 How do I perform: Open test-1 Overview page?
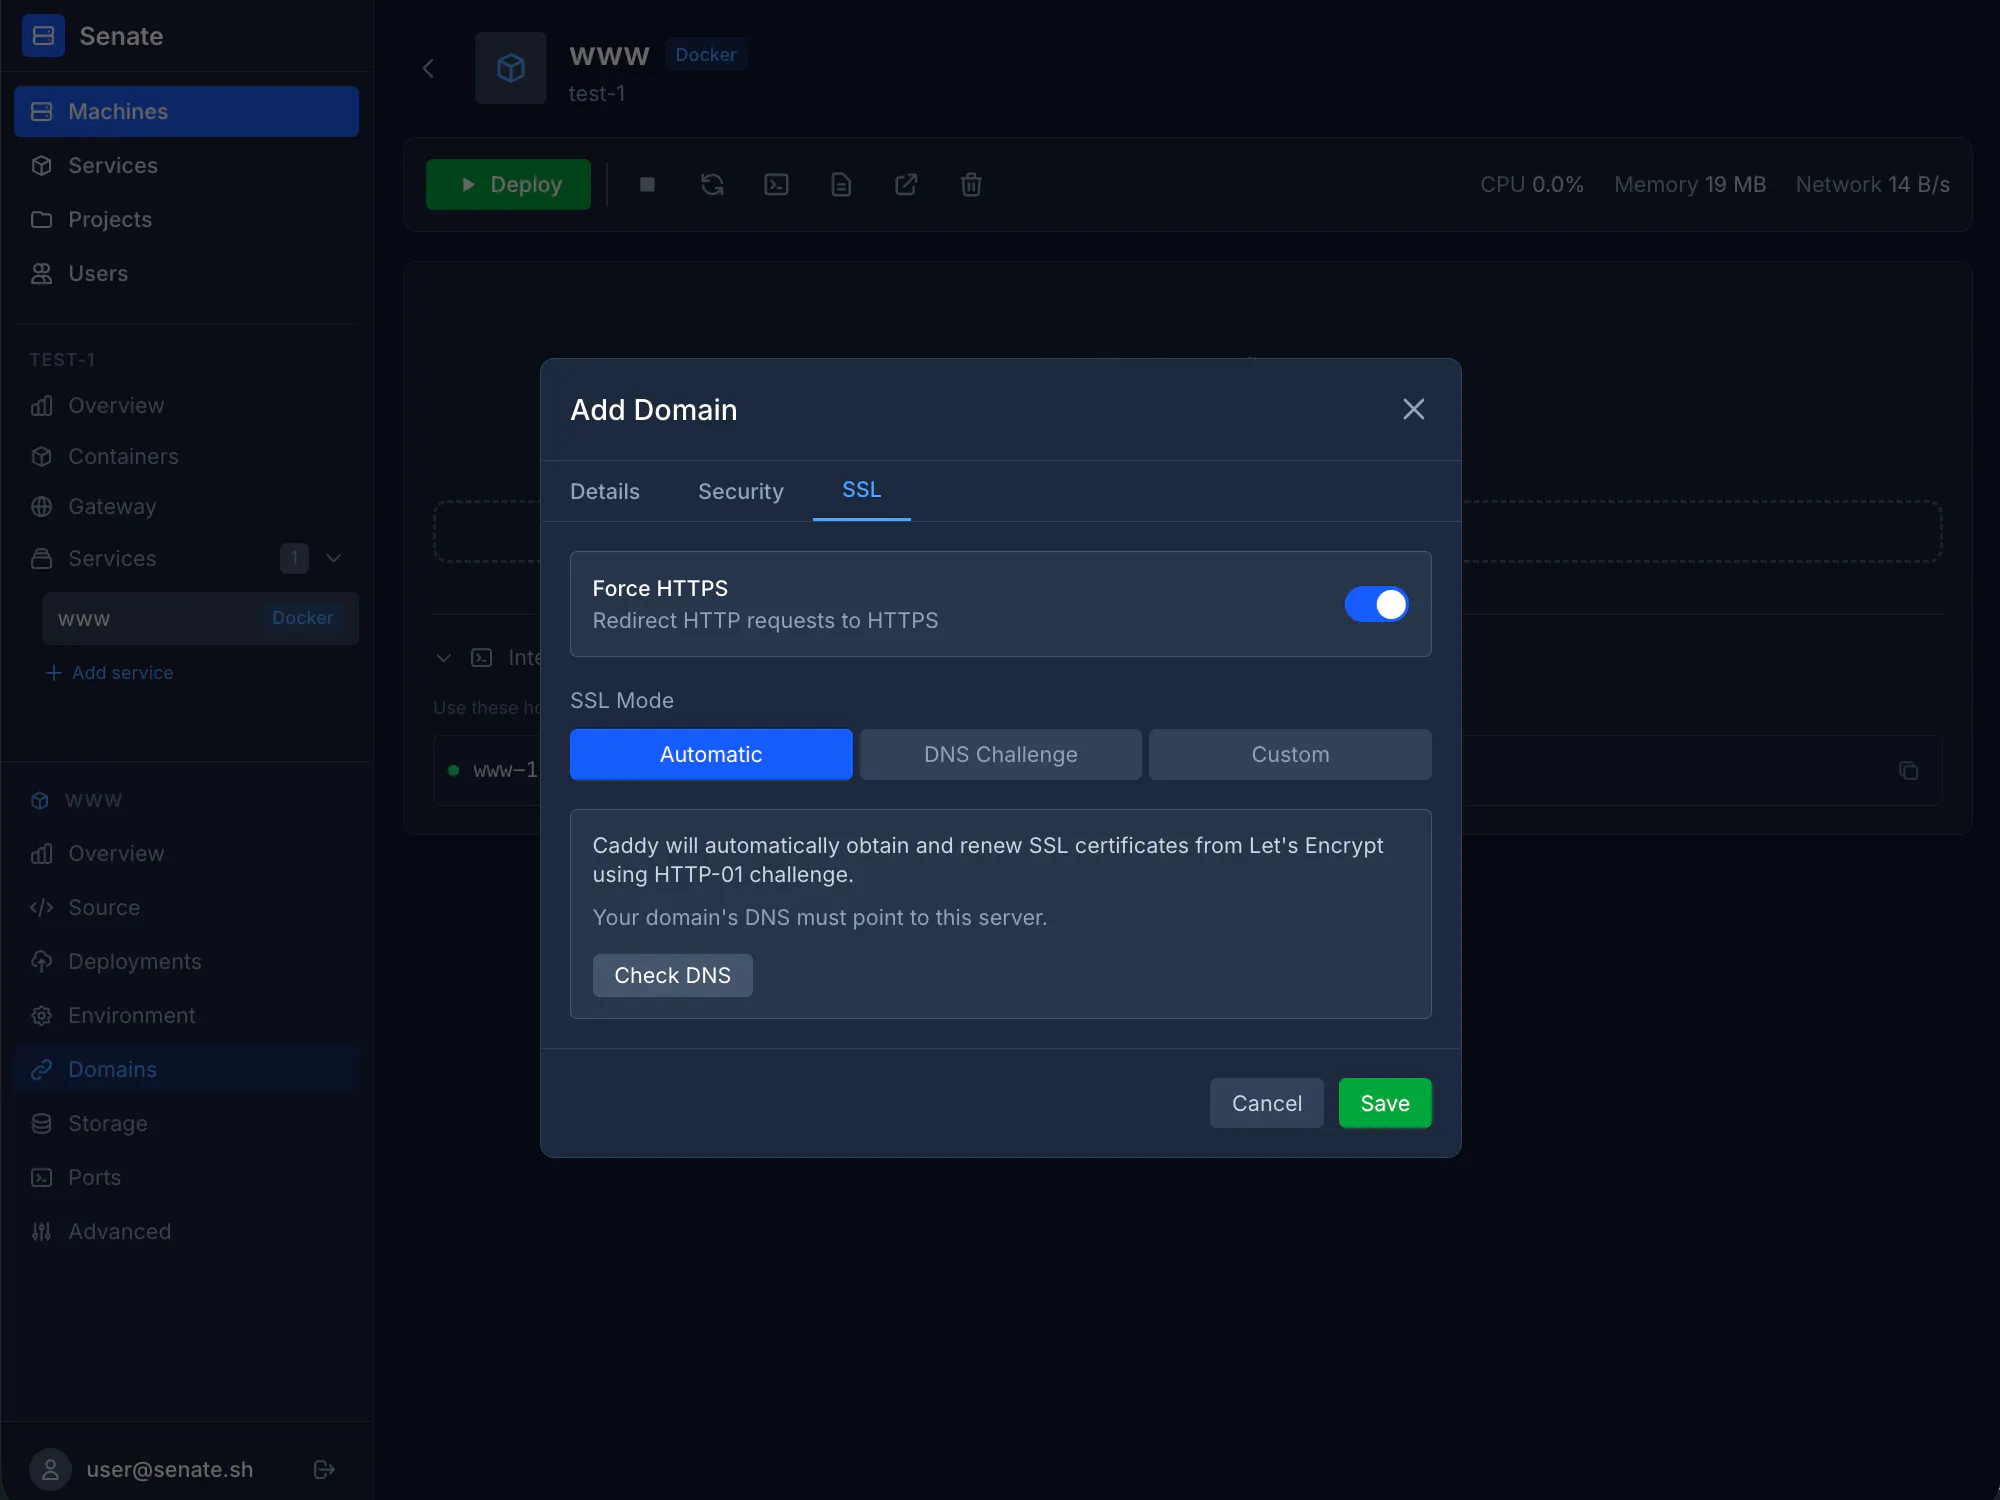click(186, 405)
